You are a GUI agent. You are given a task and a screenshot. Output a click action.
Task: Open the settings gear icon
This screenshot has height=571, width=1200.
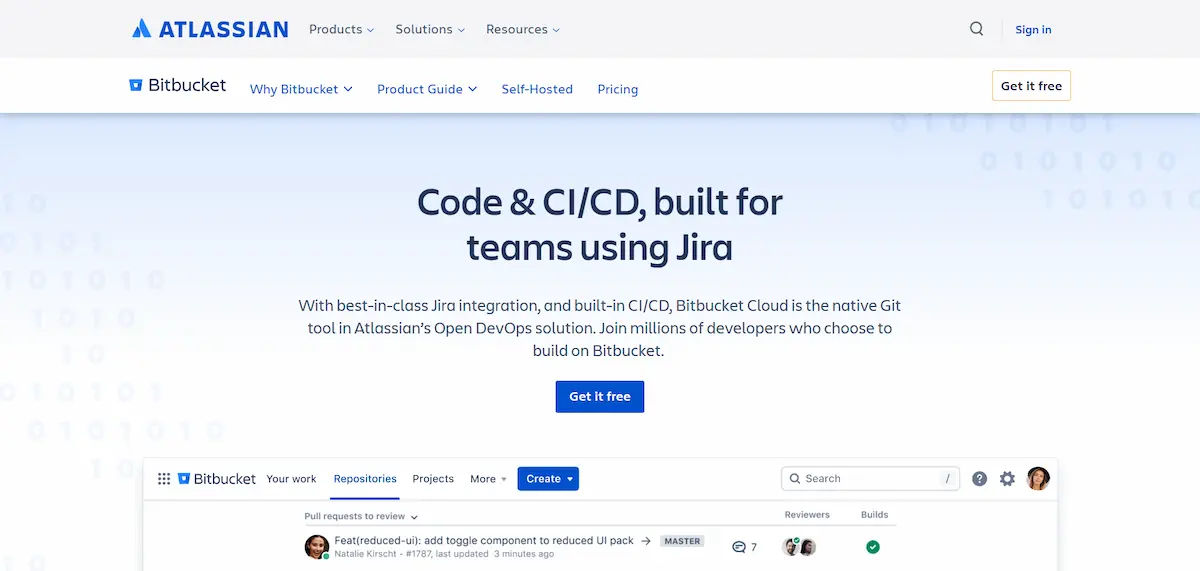(1007, 479)
